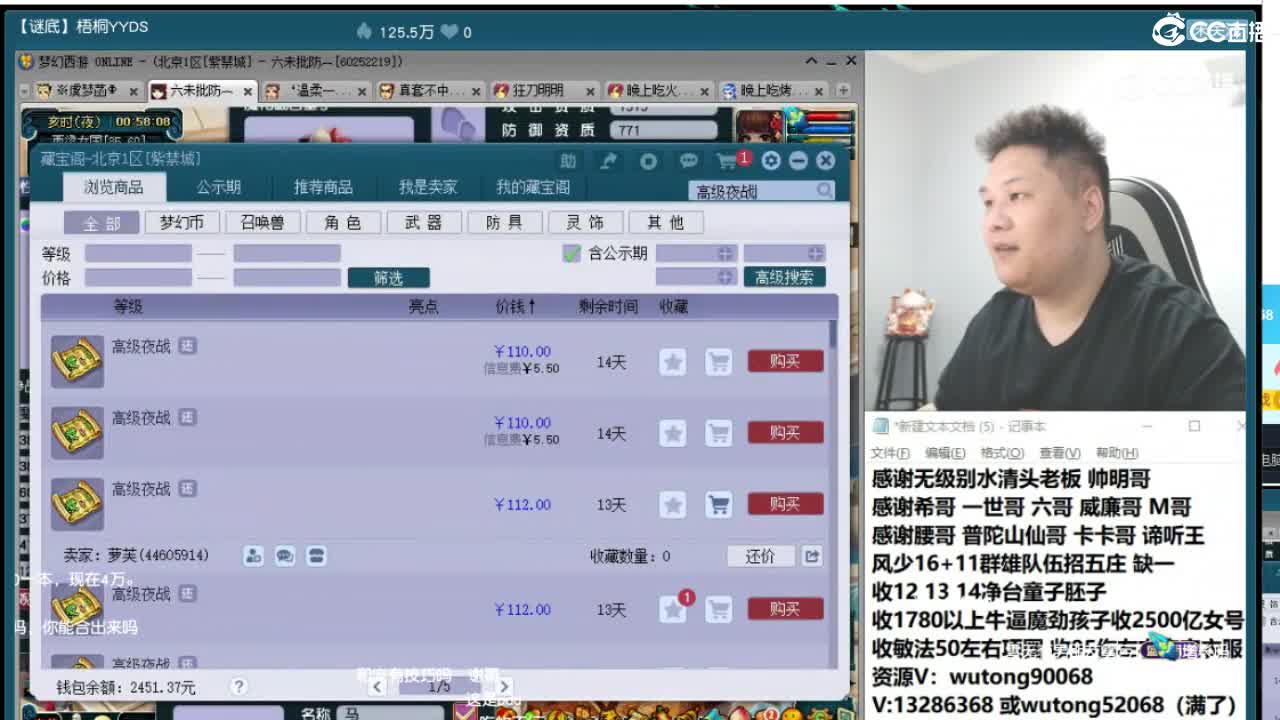Open Notepad 编辑(E) menu

(x=946, y=453)
